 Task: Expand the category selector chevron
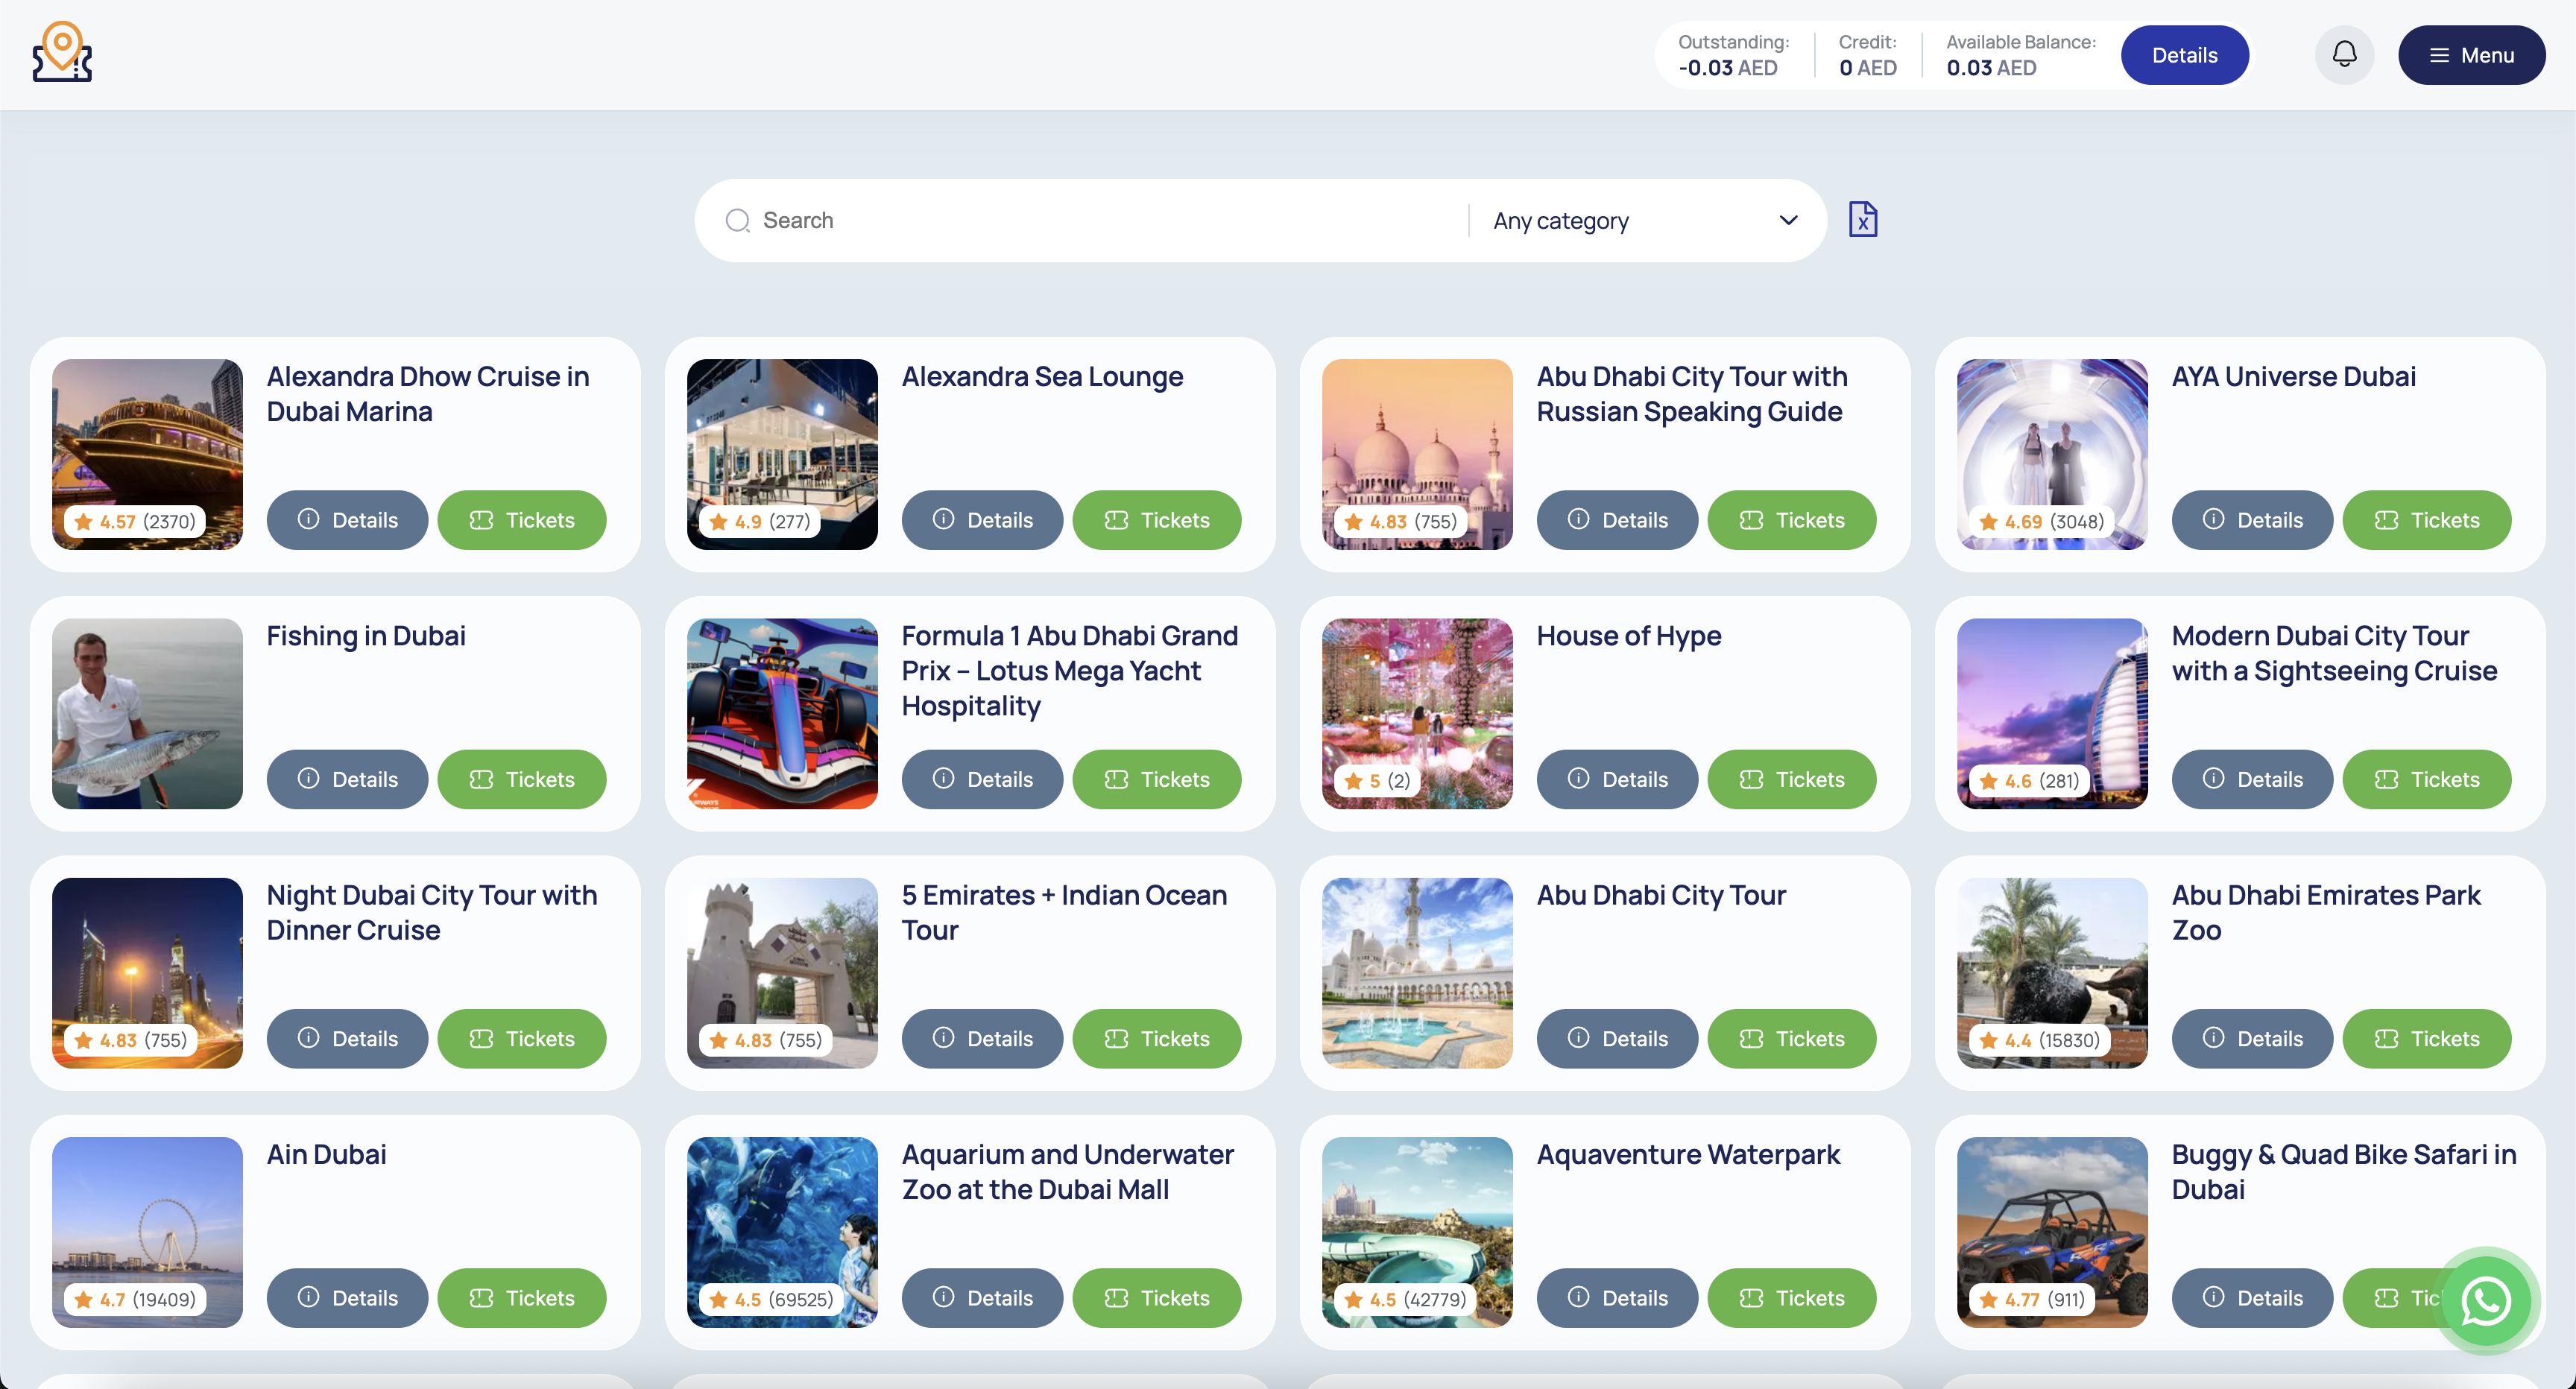point(1789,220)
